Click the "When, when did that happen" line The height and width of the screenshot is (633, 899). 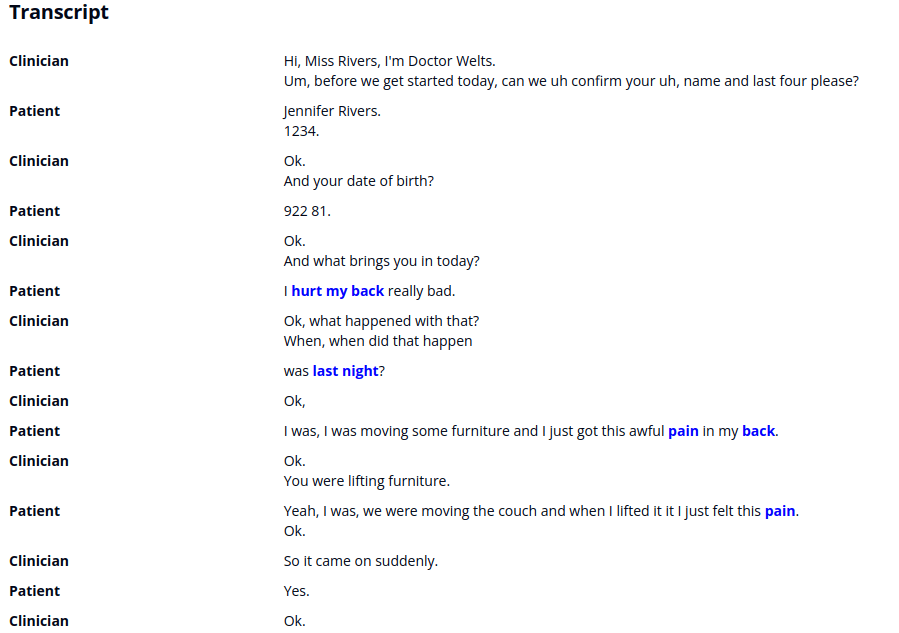[x=377, y=341]
